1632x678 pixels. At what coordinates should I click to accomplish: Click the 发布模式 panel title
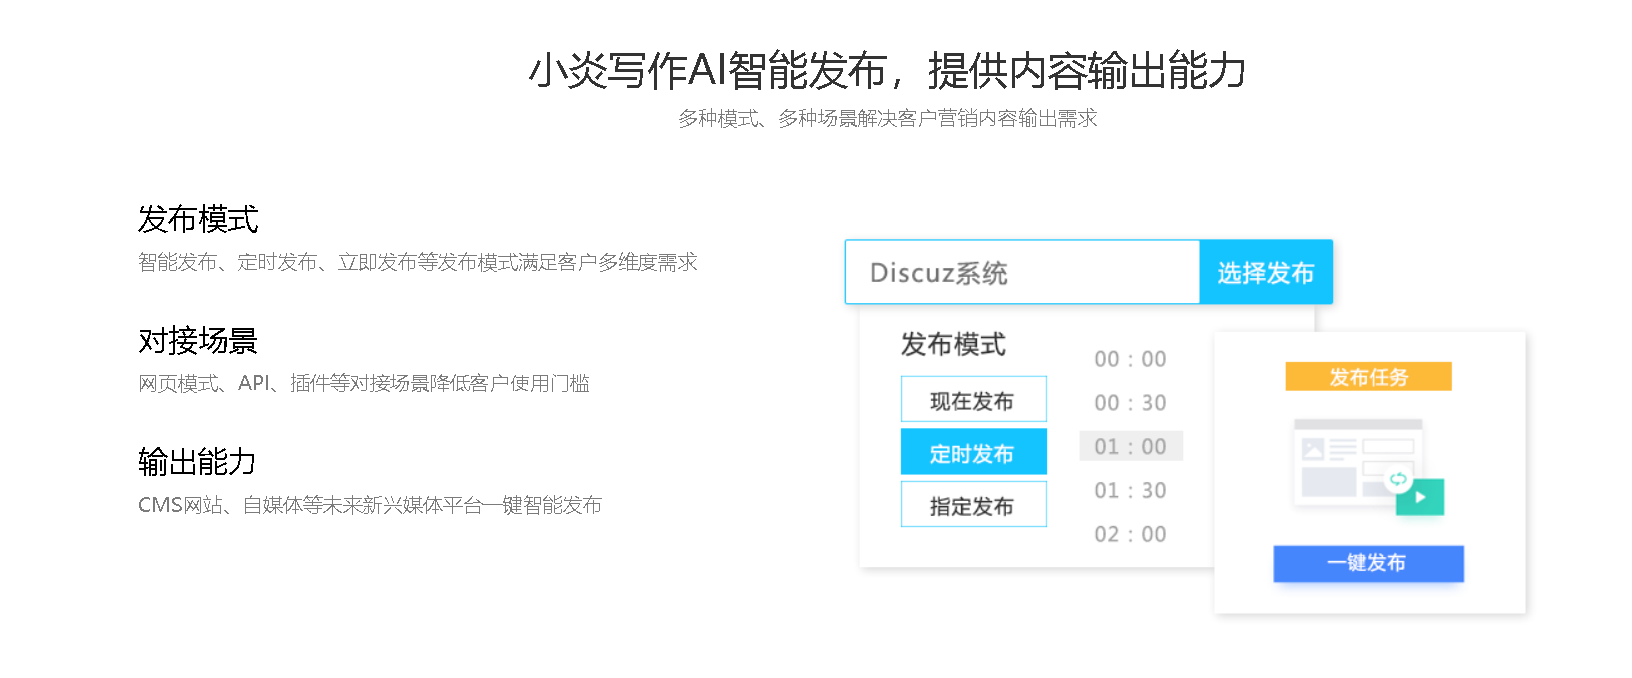pyautogui.click(x=953, y=344)
